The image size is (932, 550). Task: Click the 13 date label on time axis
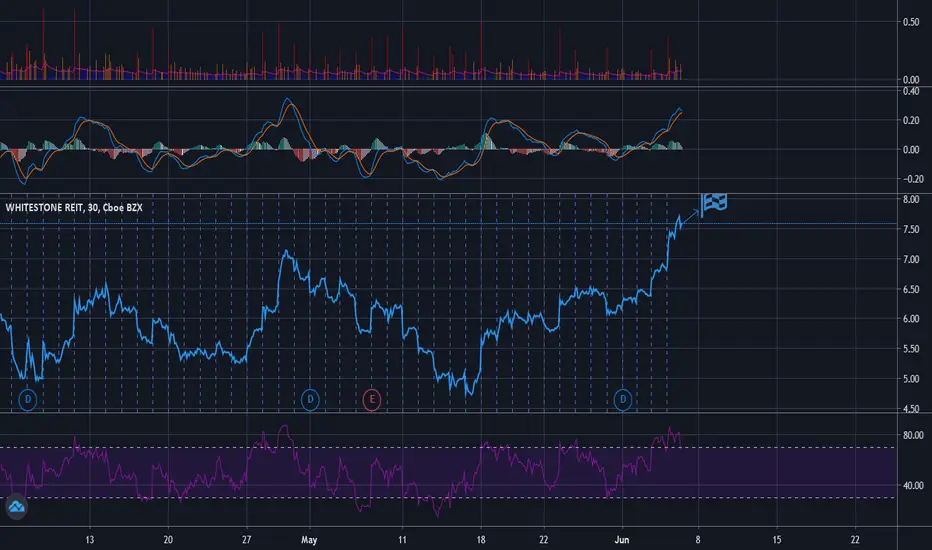click(x=89, y=540)
